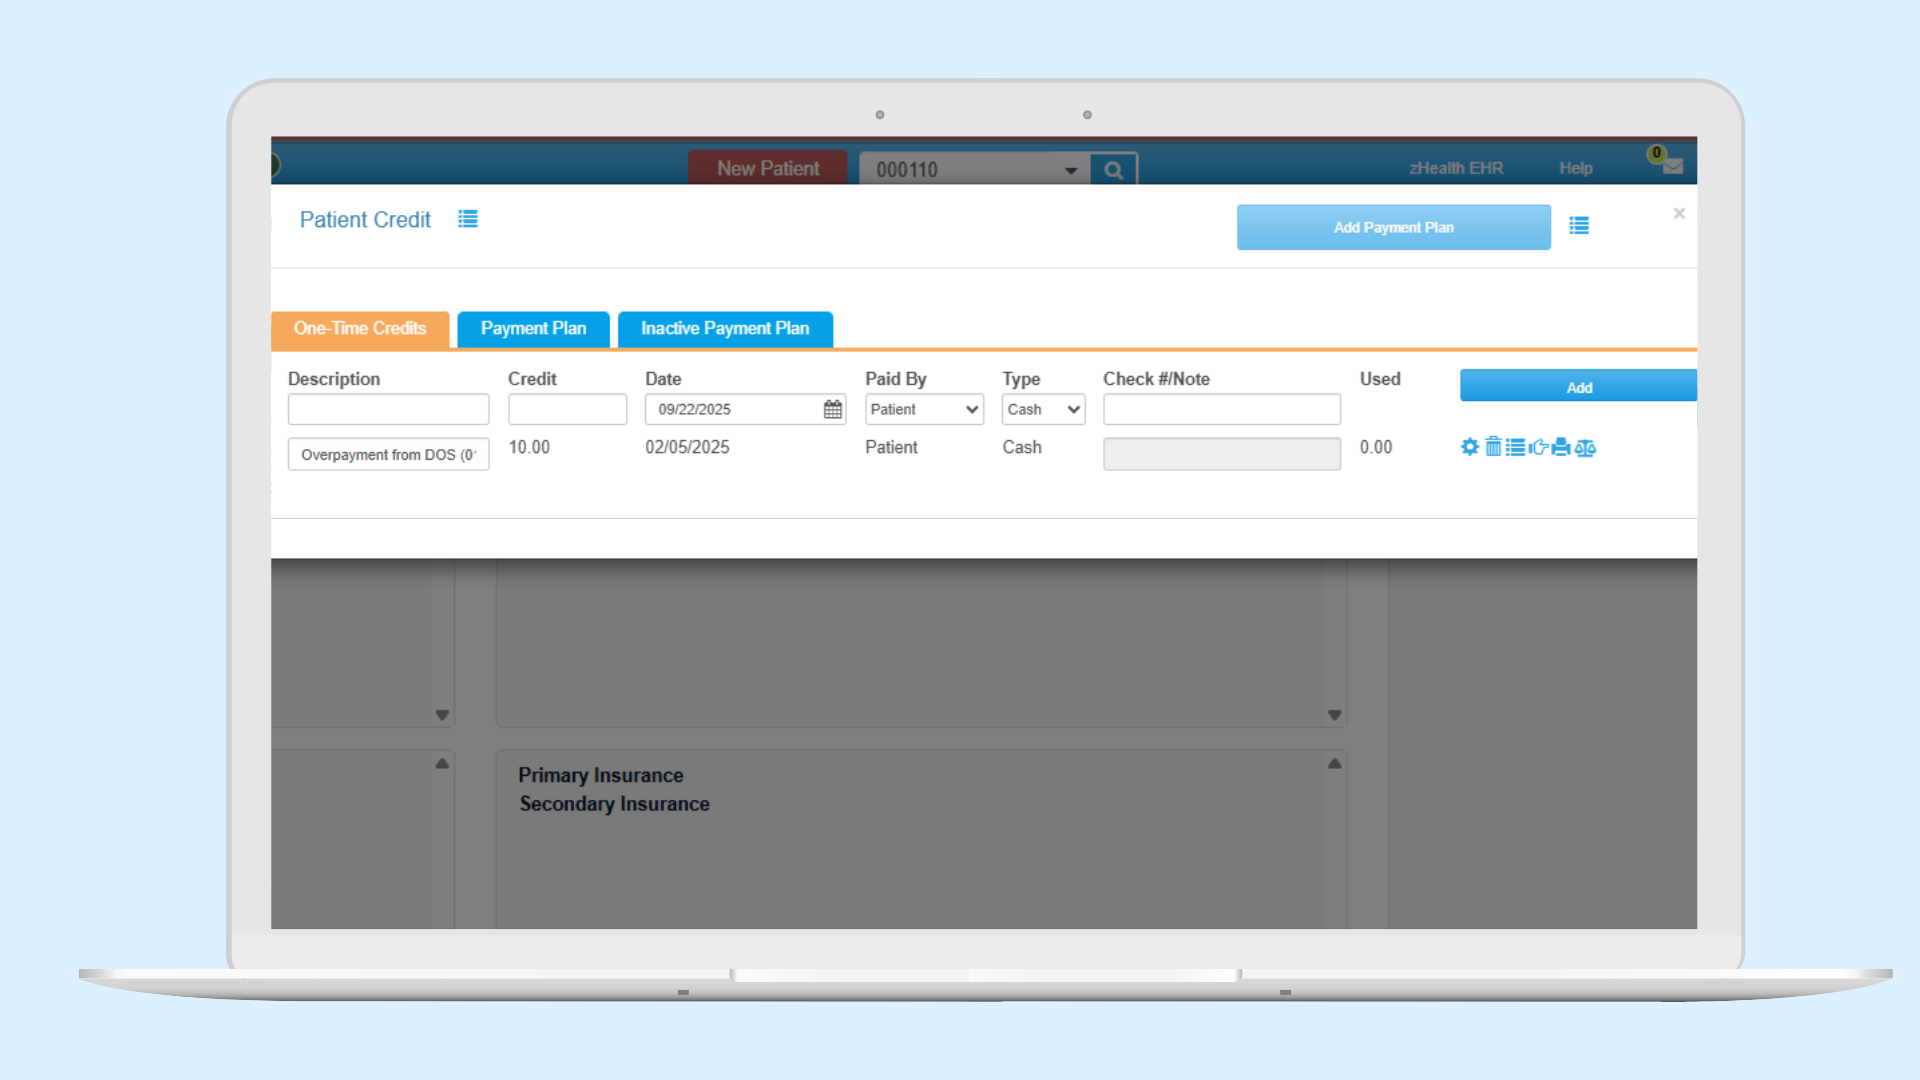The image size is (1920, 1080).
Task: Open the calendar date picker icon
Action: click(x=832, y=409)
